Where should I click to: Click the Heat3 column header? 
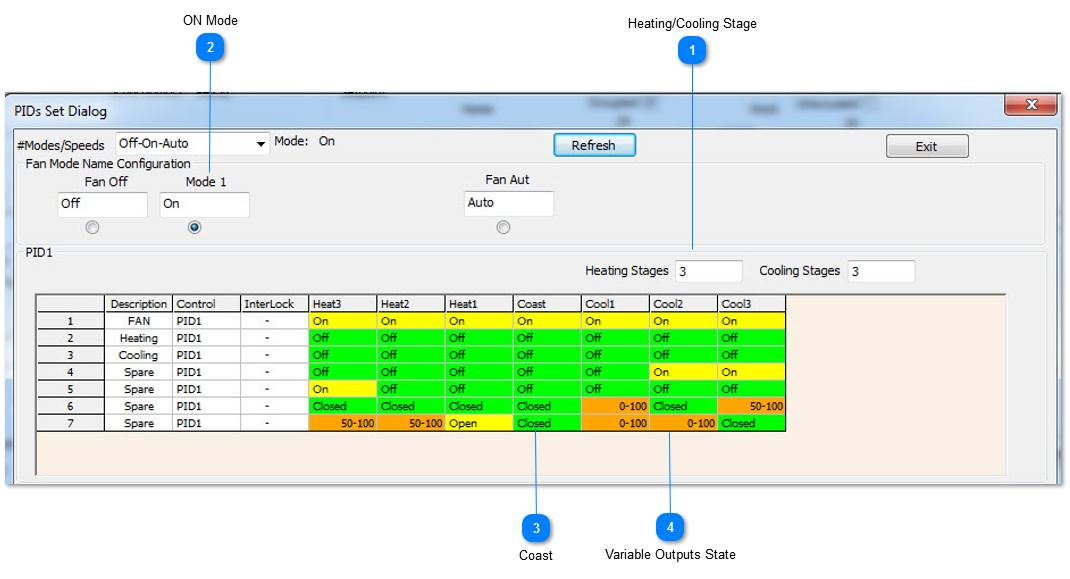[x=343, y=304]
